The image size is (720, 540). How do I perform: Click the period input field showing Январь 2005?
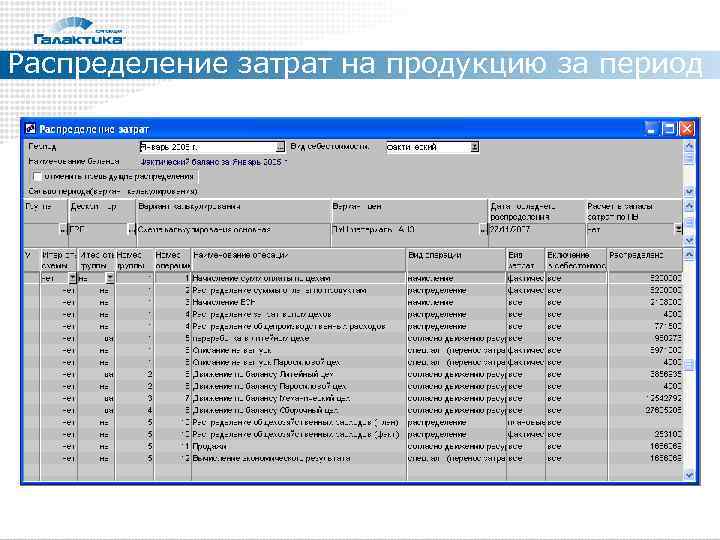point(208,147)
